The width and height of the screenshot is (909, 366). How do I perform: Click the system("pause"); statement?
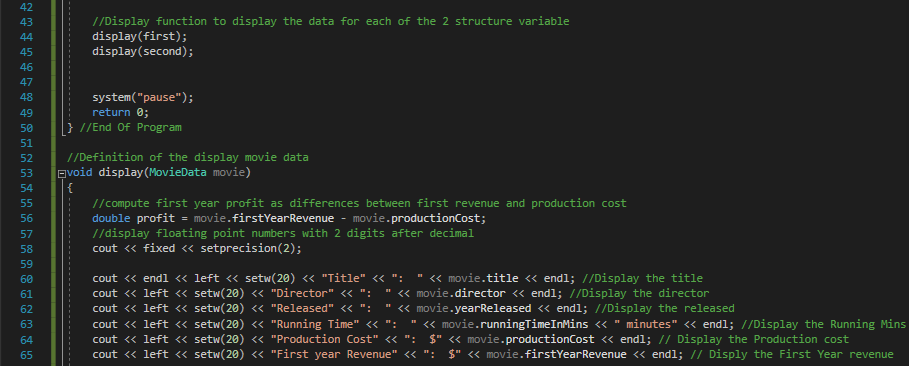(x=143, y=97)
